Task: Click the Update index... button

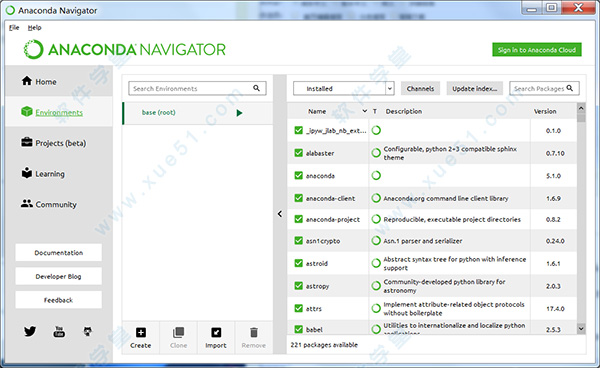Action: (x=474, y=88)
